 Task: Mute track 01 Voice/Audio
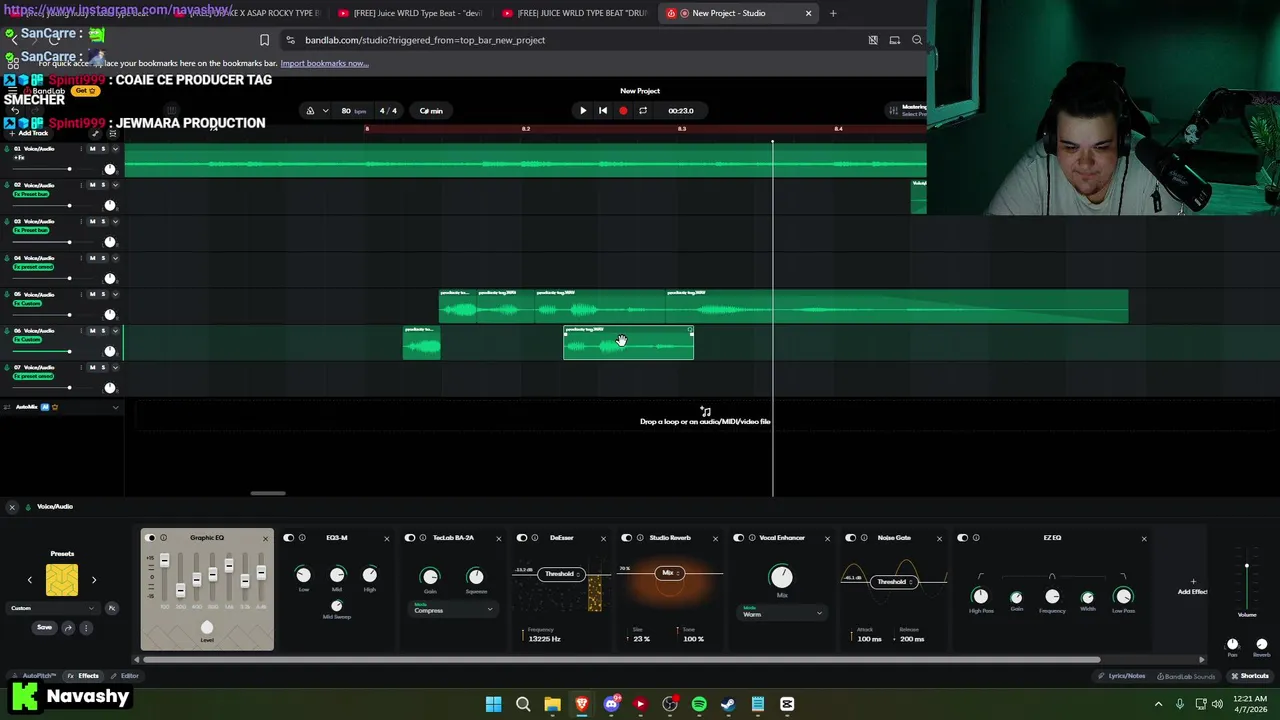tap(93, 149)
